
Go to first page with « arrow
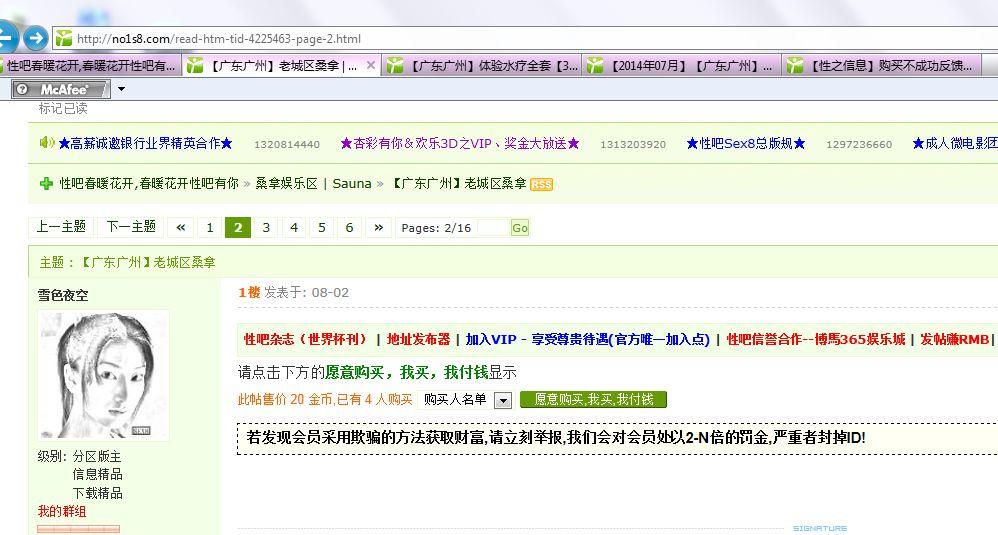pyautogui.click(x=181, y=227)
